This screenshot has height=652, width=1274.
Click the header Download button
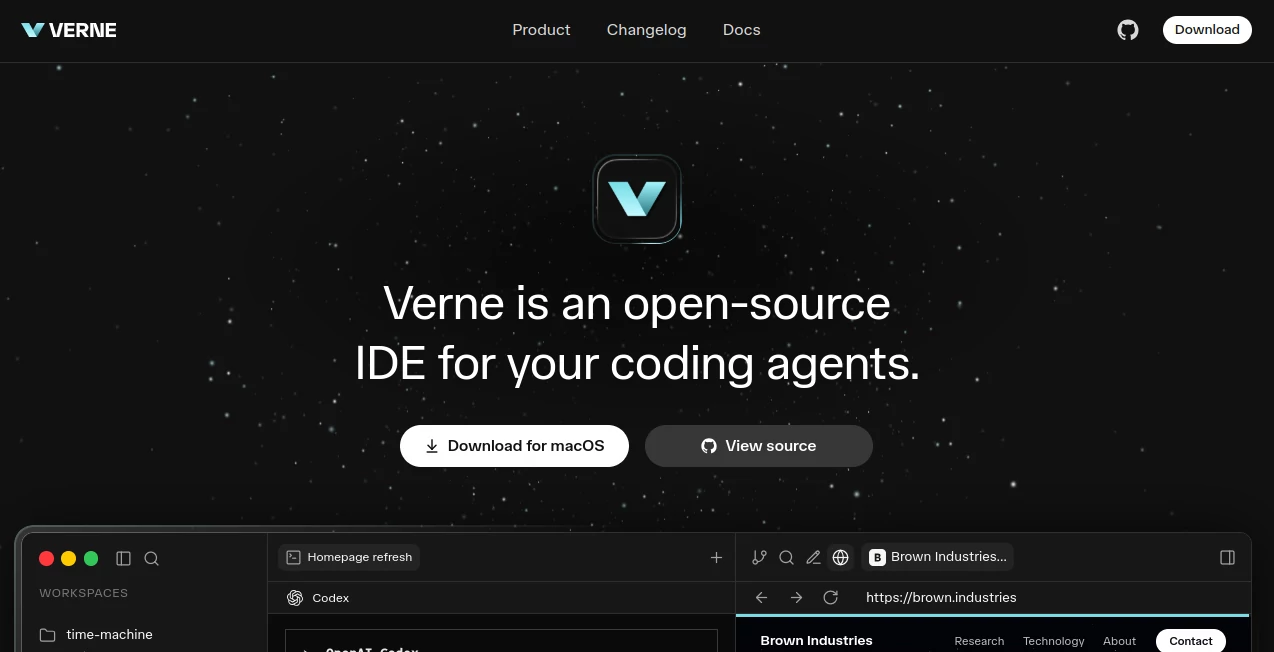[1207, 30]
